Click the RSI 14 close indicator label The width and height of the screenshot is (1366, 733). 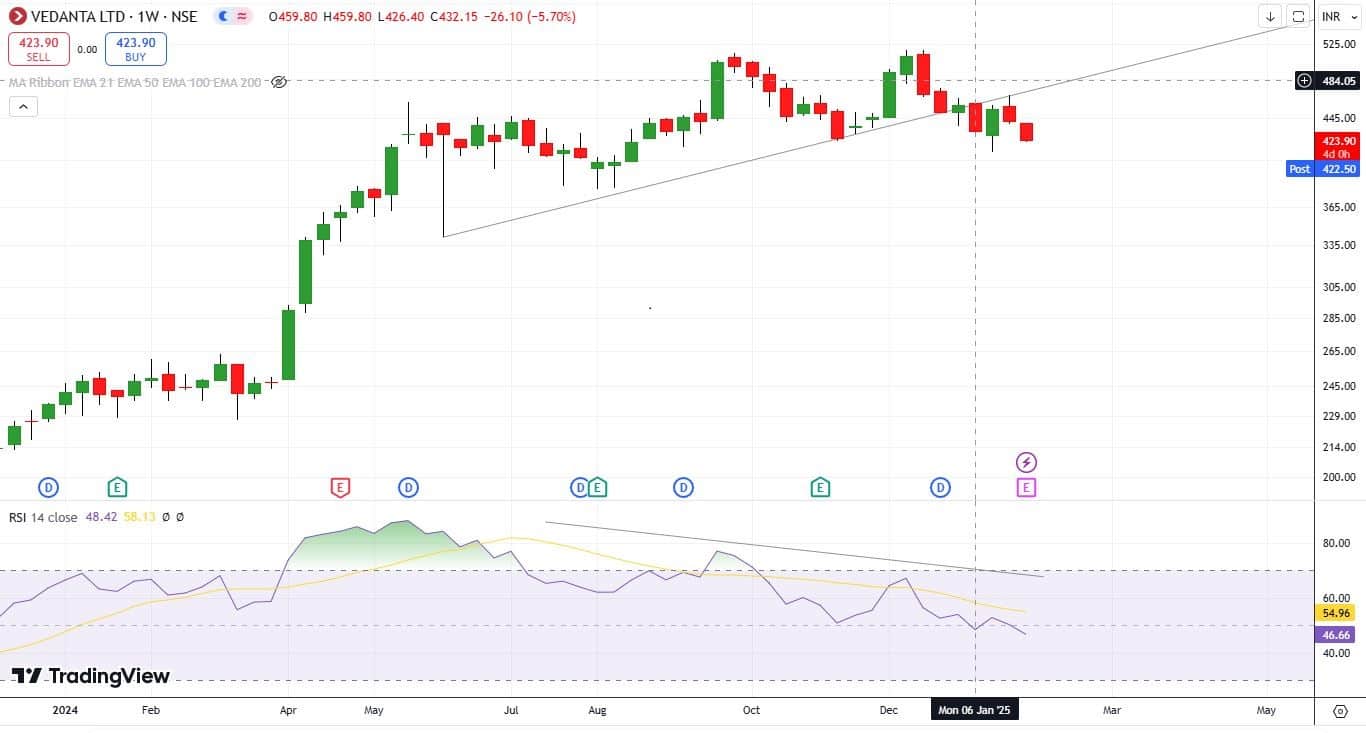click(44, 517)
